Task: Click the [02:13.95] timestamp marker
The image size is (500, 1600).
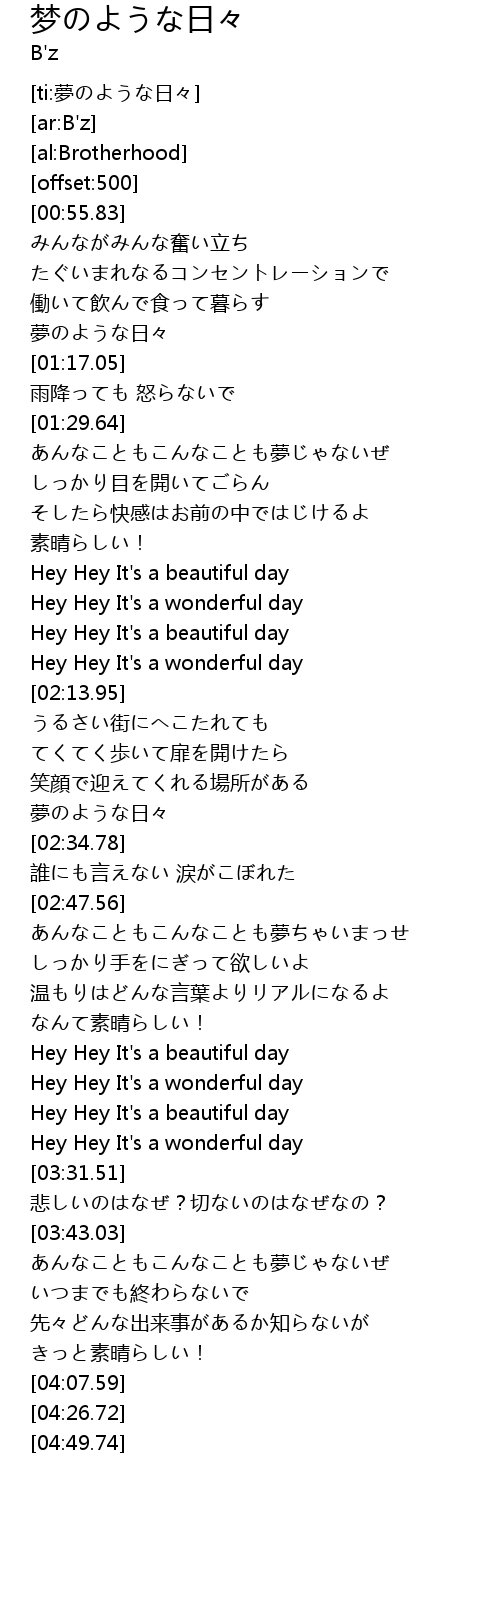Action: click(78, 693)
